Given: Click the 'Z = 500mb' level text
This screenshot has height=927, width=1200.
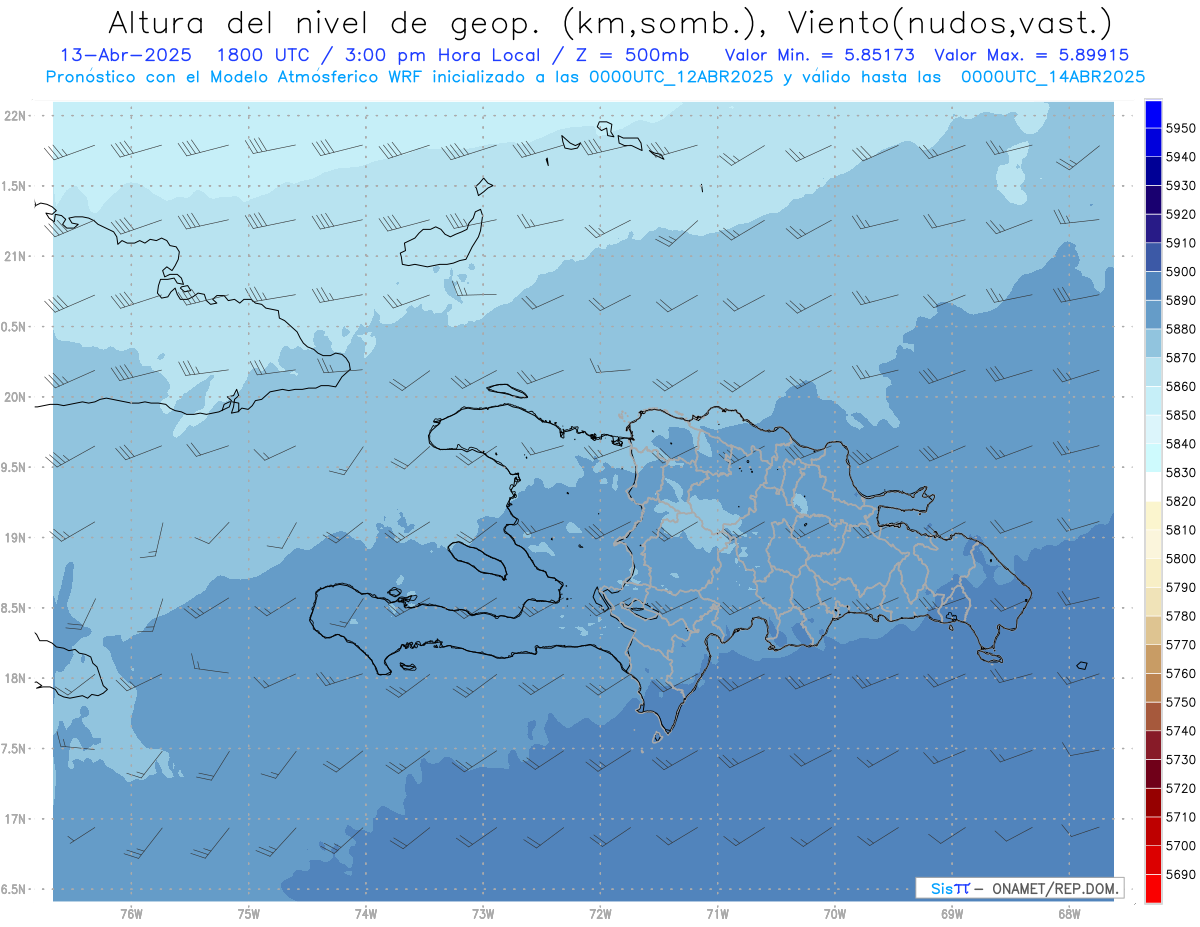Looking at the screenshot, I should 631,55.
